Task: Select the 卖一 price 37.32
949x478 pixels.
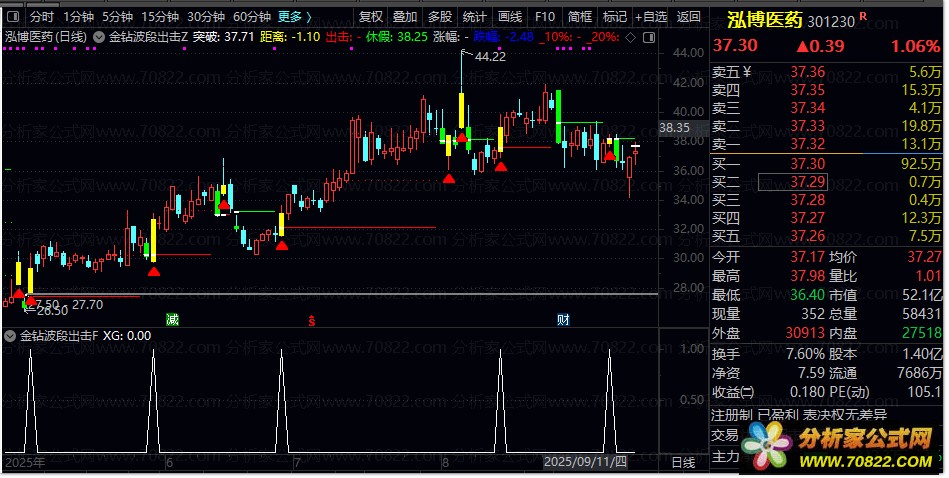Action: tap(807, 144)
